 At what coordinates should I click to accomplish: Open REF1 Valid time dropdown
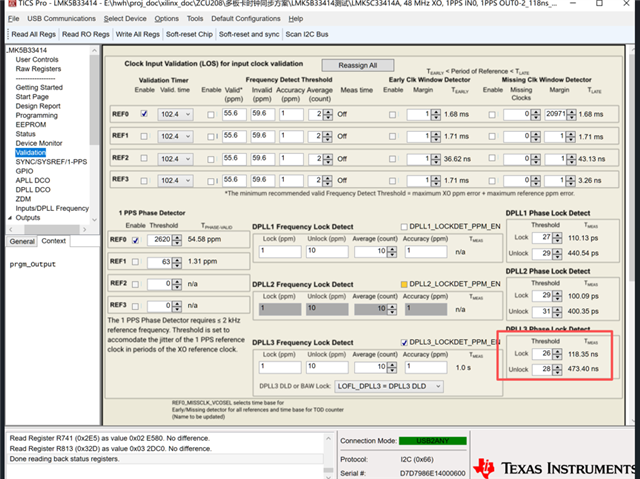[x=175, y=136]
